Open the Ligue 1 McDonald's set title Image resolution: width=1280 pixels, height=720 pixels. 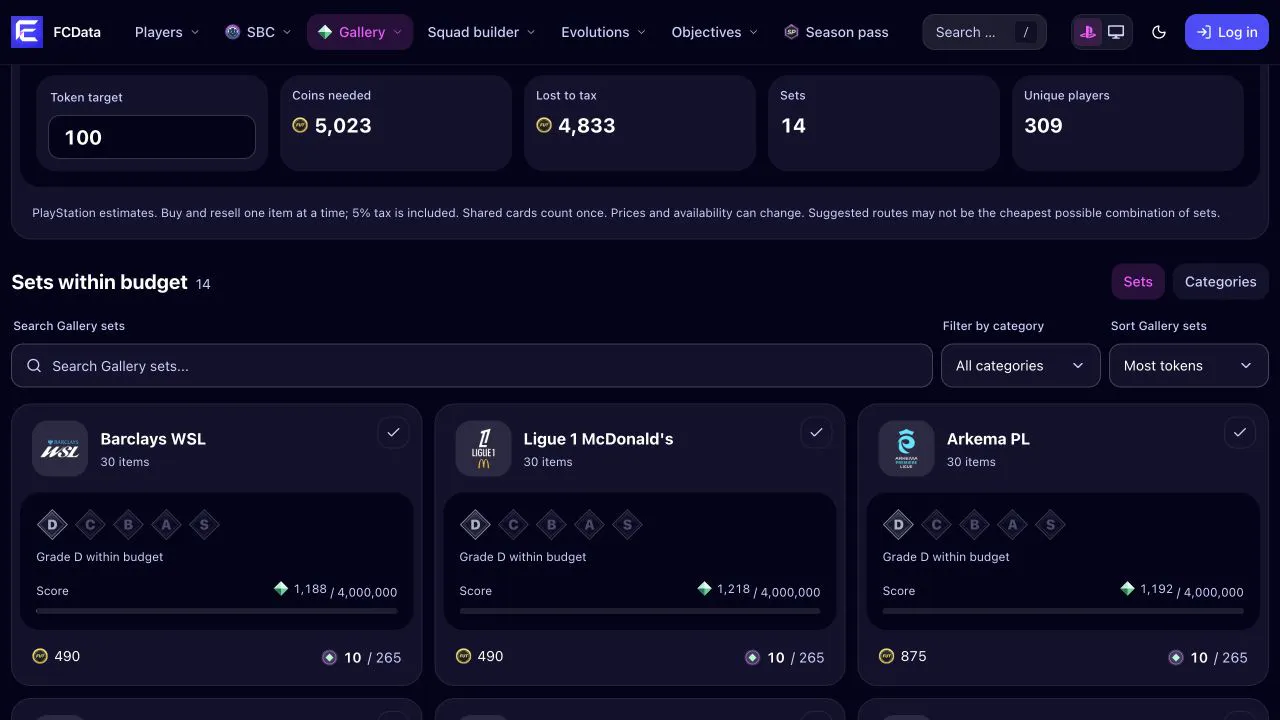click(x=598, y=439)
